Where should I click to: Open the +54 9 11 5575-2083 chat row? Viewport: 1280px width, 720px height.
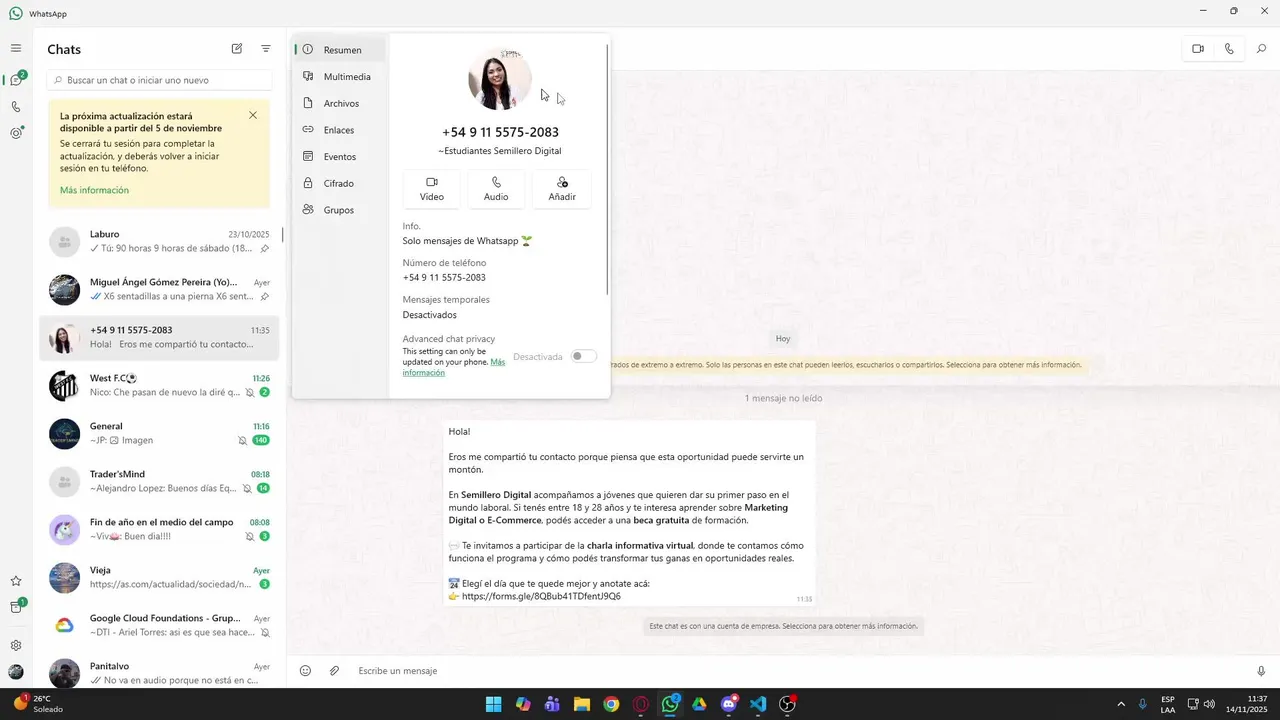tap(160, 338)
